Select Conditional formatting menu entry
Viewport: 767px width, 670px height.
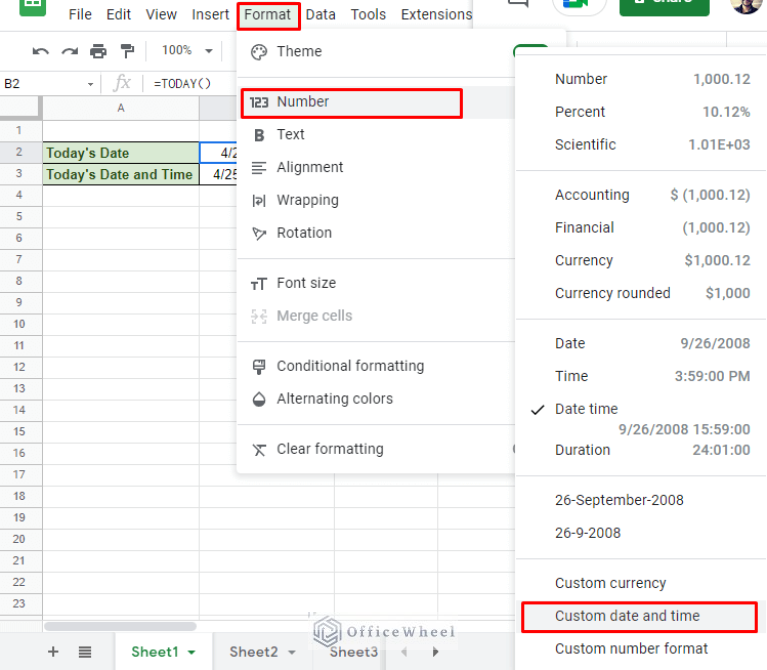(x=350, y=366)
